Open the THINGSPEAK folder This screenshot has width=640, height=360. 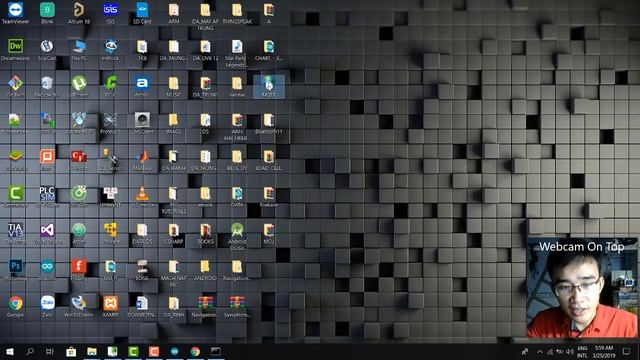(237, 13)
